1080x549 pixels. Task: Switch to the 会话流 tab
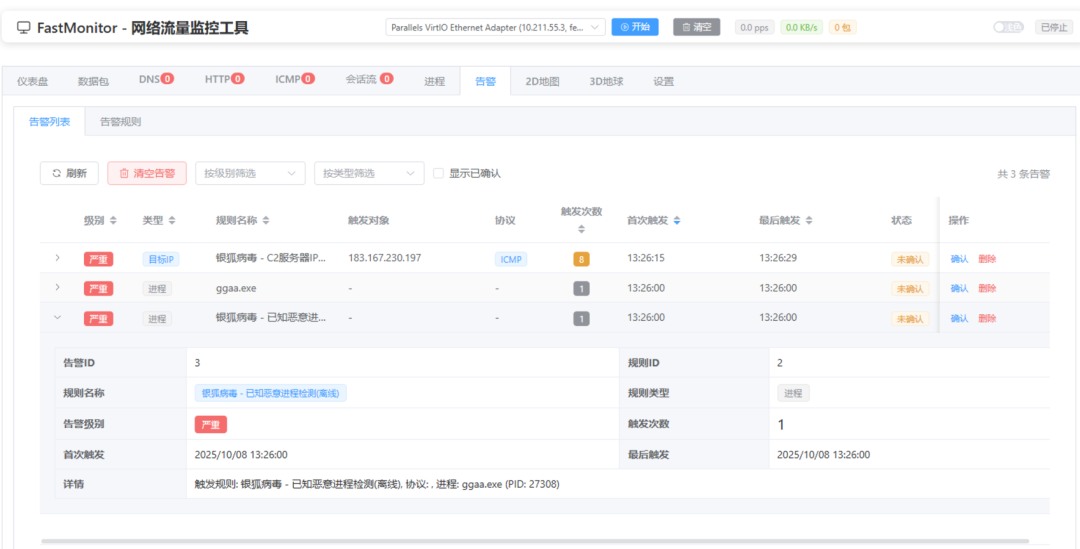pos(369,80)
